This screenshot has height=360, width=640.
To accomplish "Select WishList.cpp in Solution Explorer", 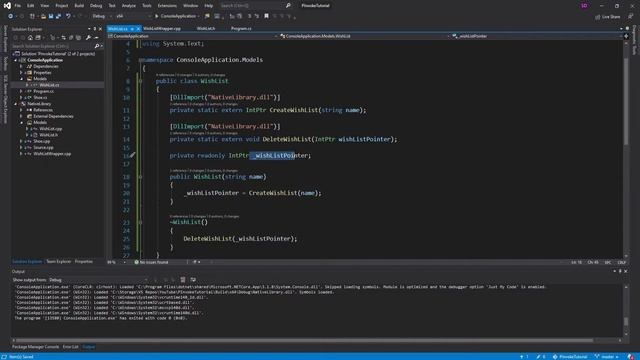I will [x=51, y=129].
